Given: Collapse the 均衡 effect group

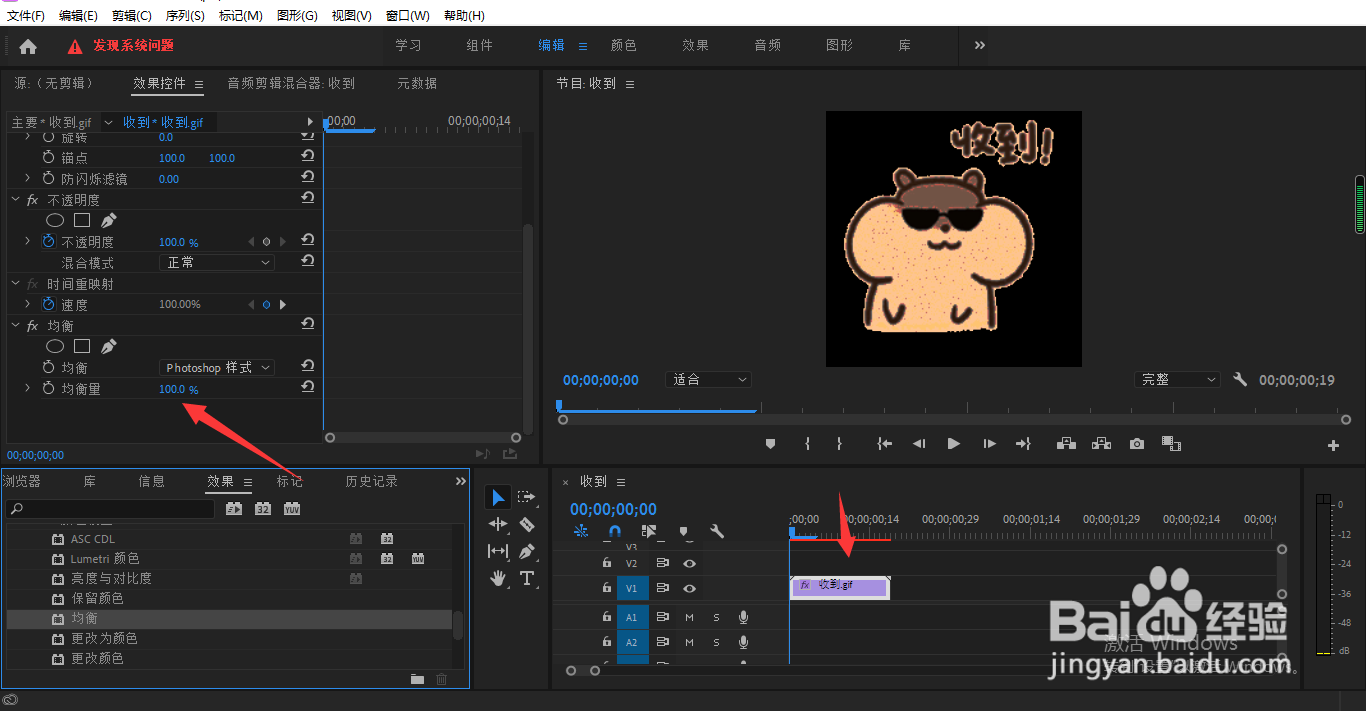Looking at the screenshot, I should click(x=15, y=325).
